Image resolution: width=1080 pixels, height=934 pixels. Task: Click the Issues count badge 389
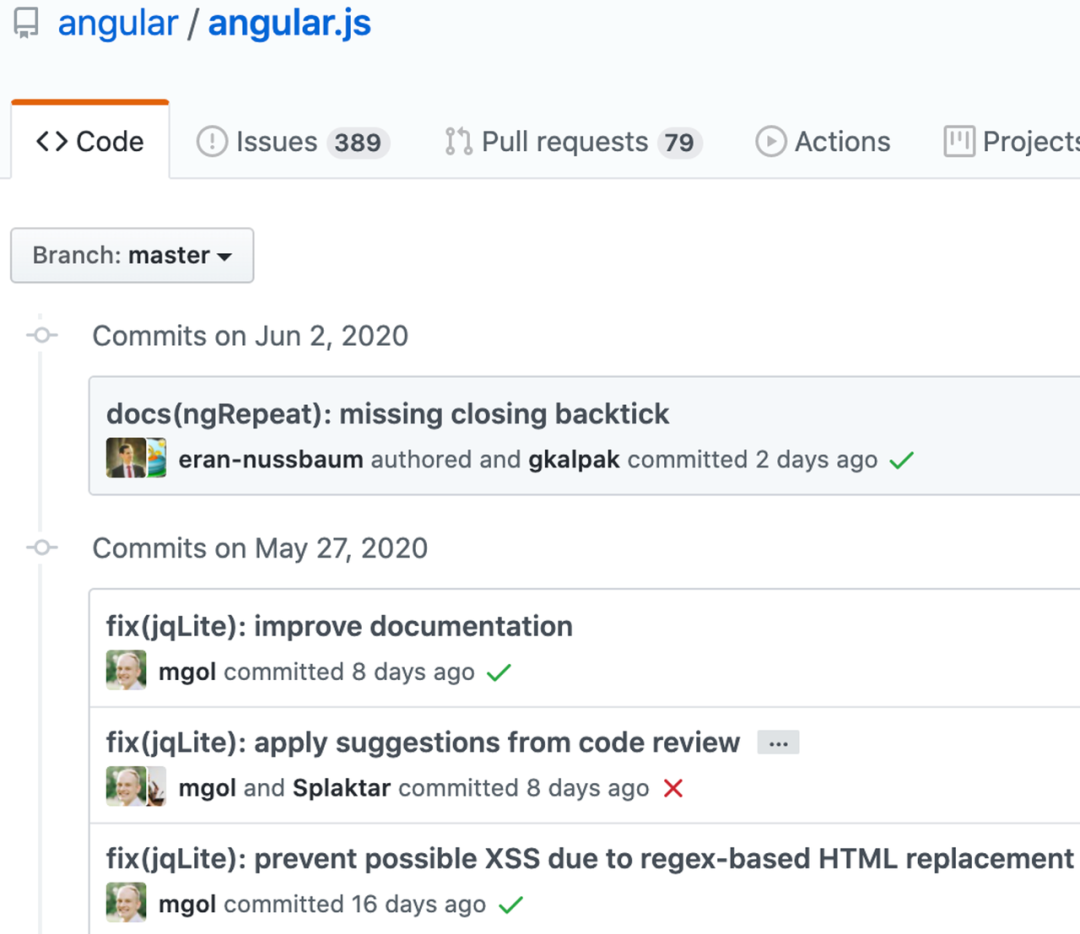point(358,143)
